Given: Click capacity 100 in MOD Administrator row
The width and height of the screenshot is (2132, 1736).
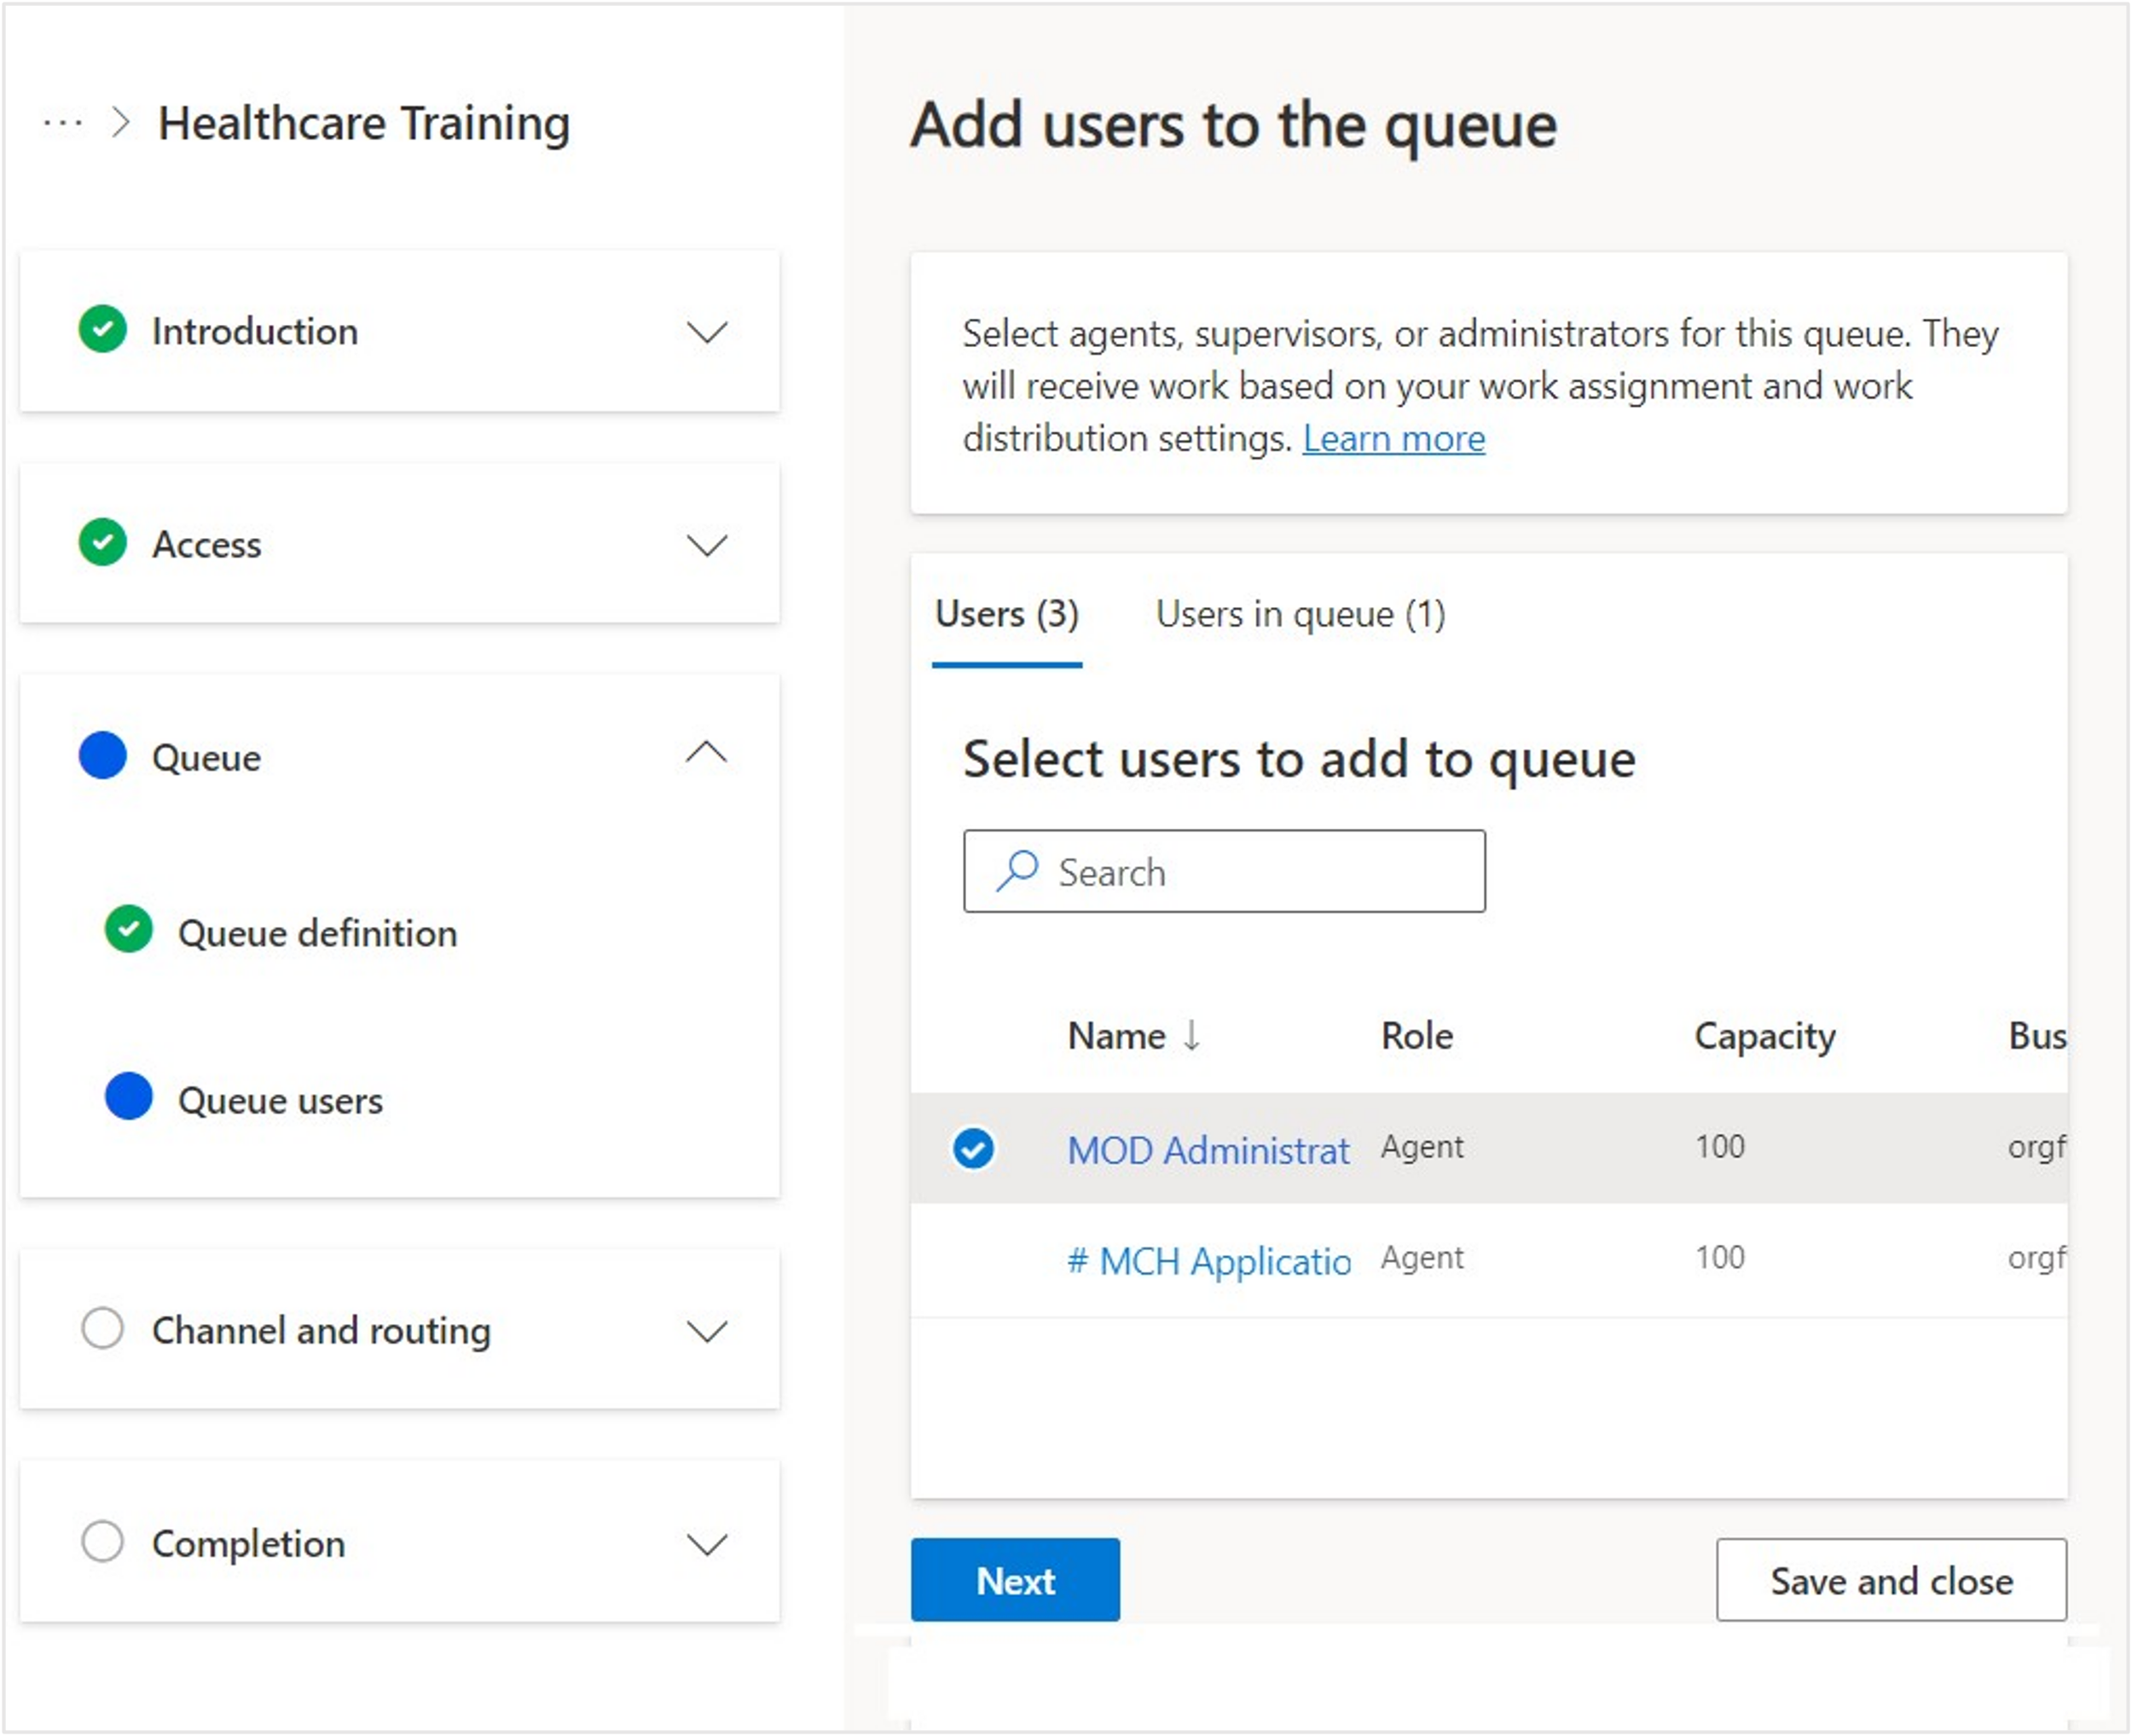Looking at the screenshot, I should click(x=1720, y=1146).
